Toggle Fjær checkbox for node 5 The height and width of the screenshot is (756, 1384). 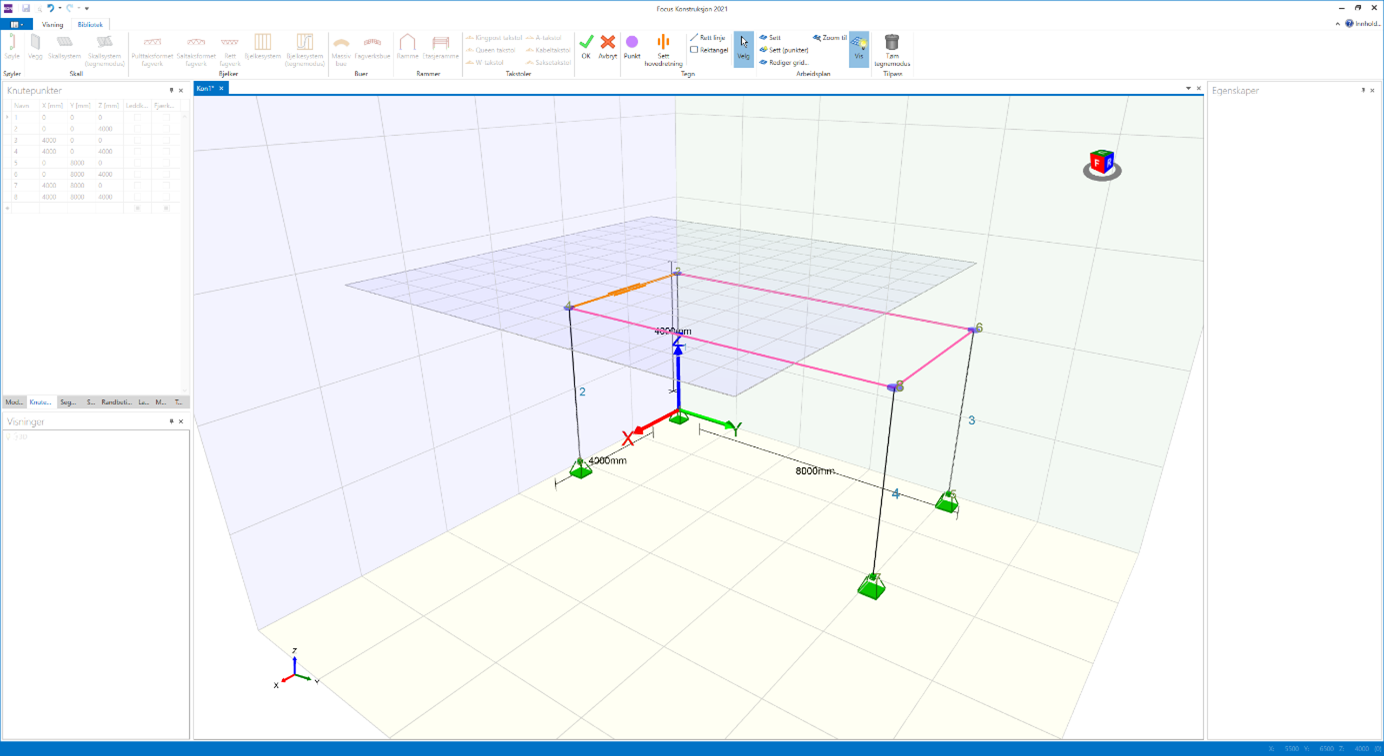point(166,163)
